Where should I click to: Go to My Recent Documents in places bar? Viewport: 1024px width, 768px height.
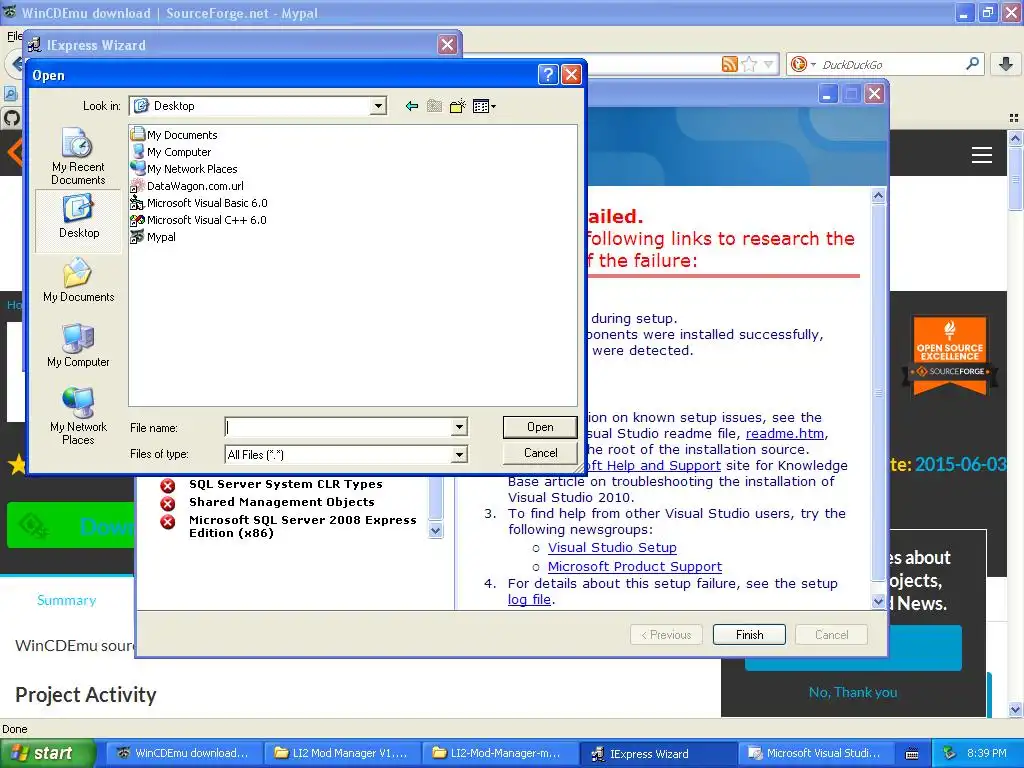click(x=78, y=156)
